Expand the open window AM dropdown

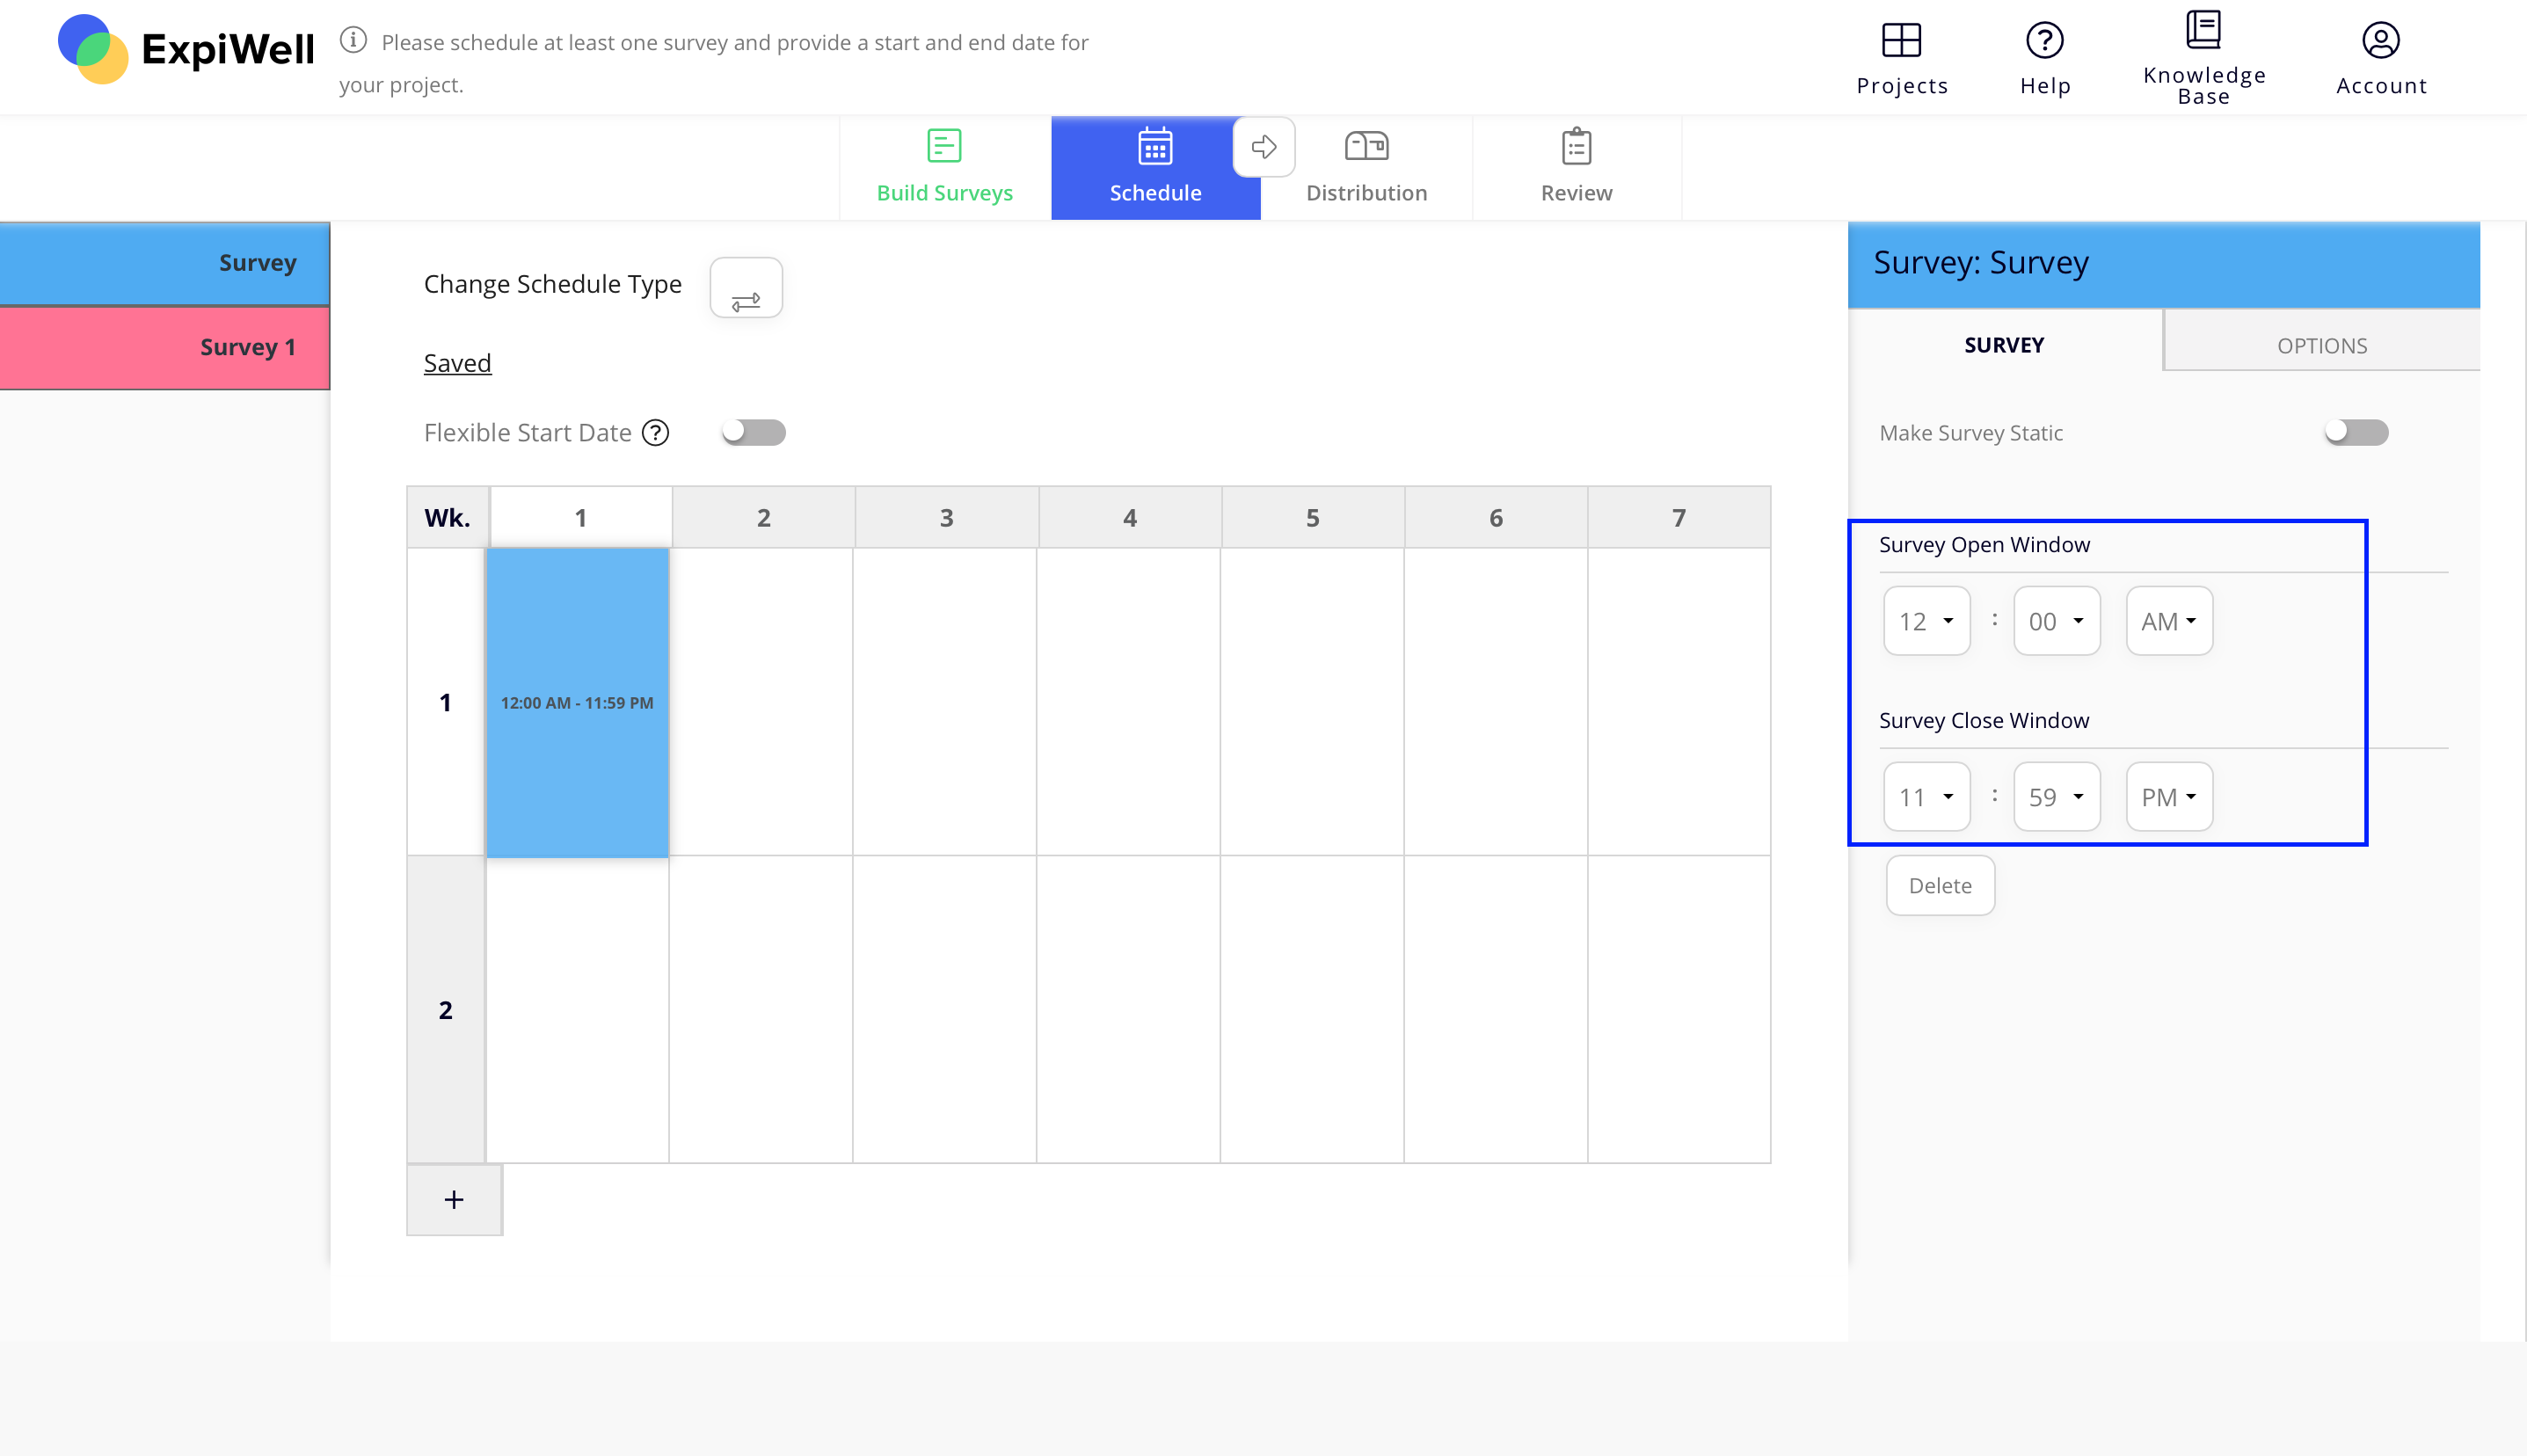[x=2168, y=621]
